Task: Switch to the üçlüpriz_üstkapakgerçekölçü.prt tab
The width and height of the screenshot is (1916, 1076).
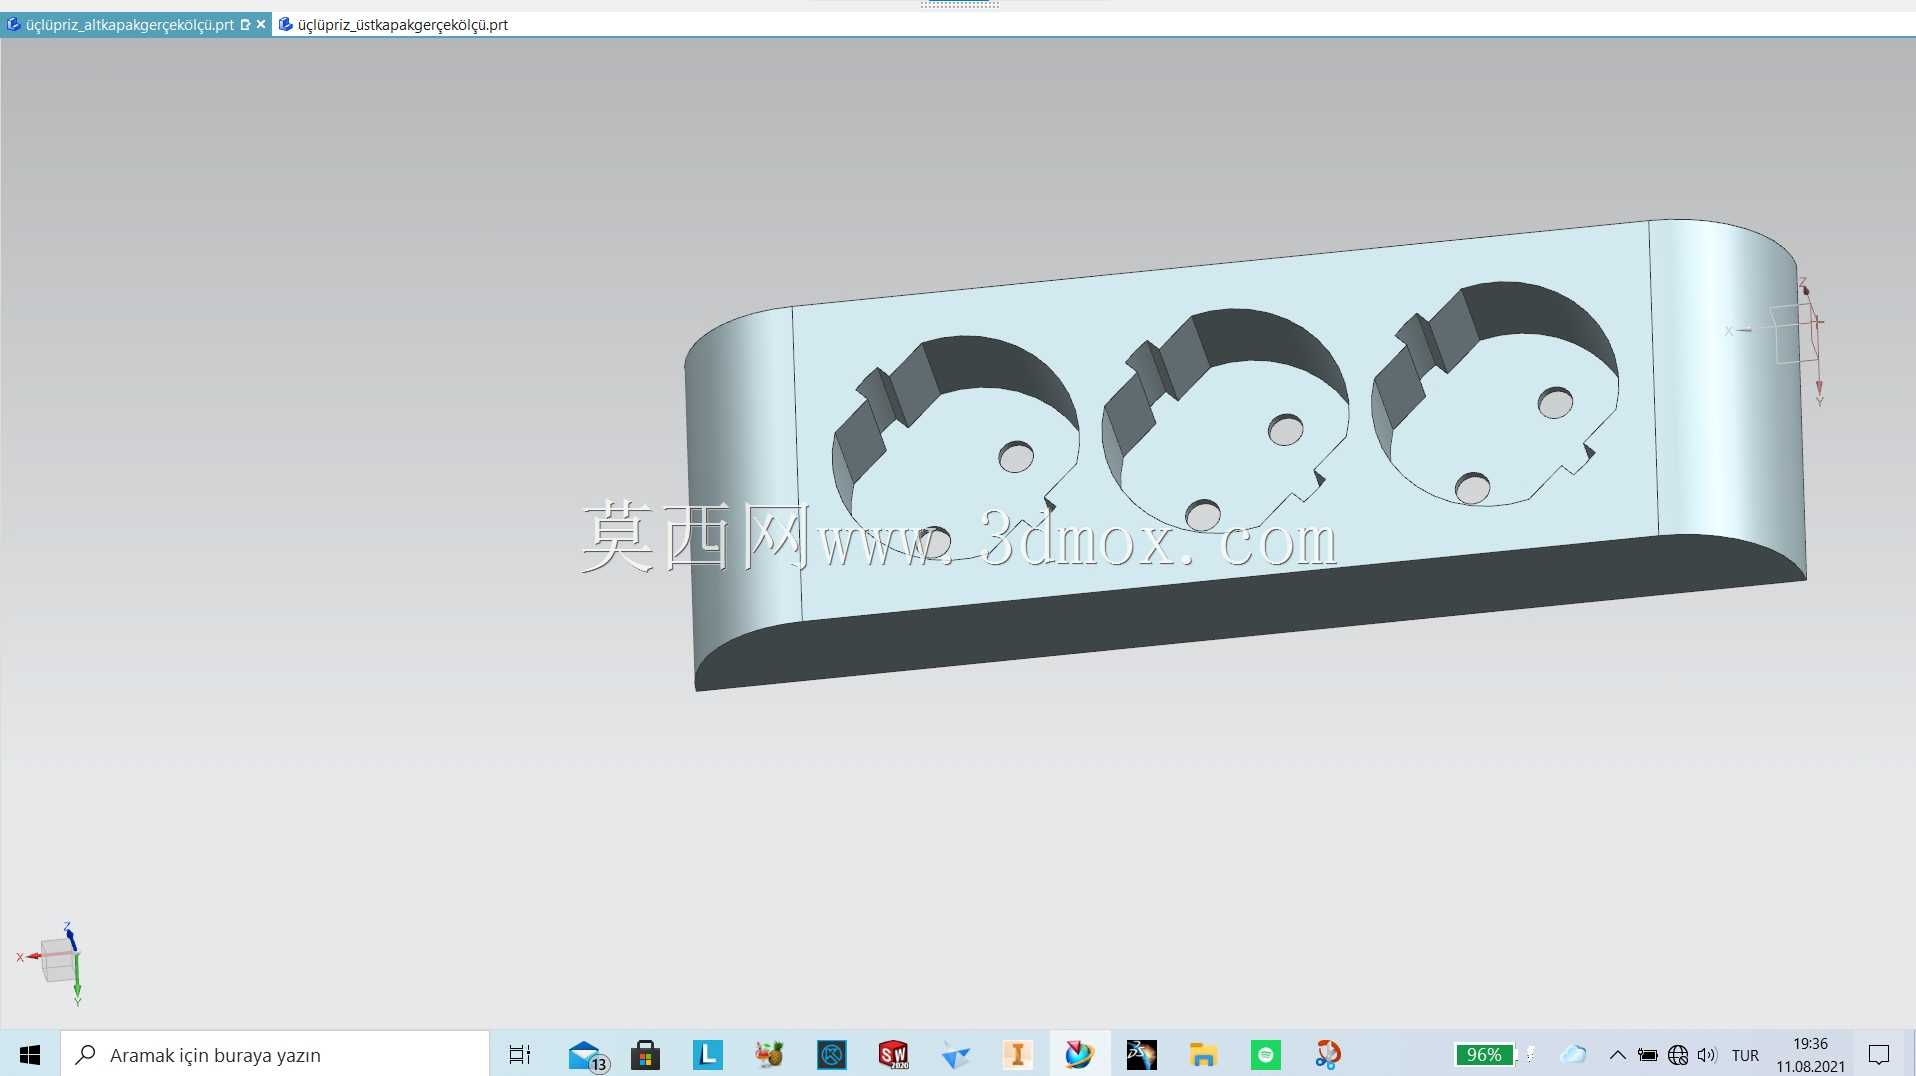Action: coord(403,24)
